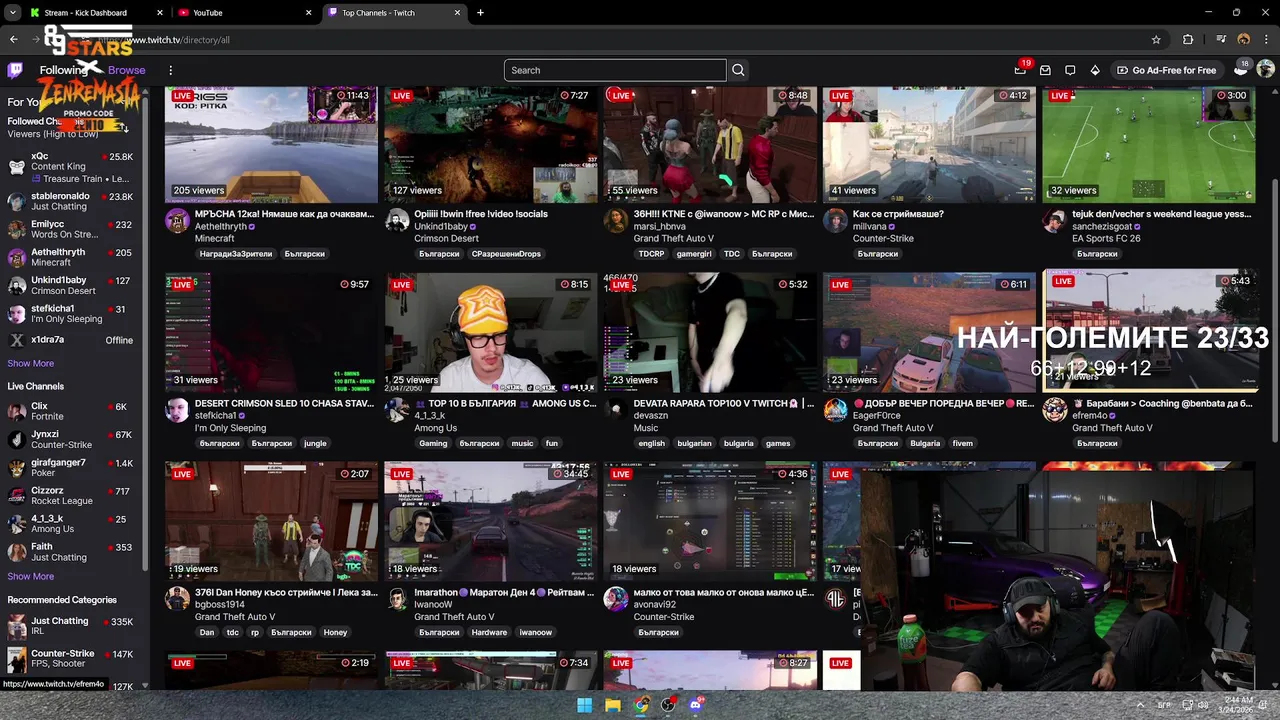1280x720 pixels.
Task: Click Jynxzi avatar in Live Channels
Action: [x=16, y=440]
